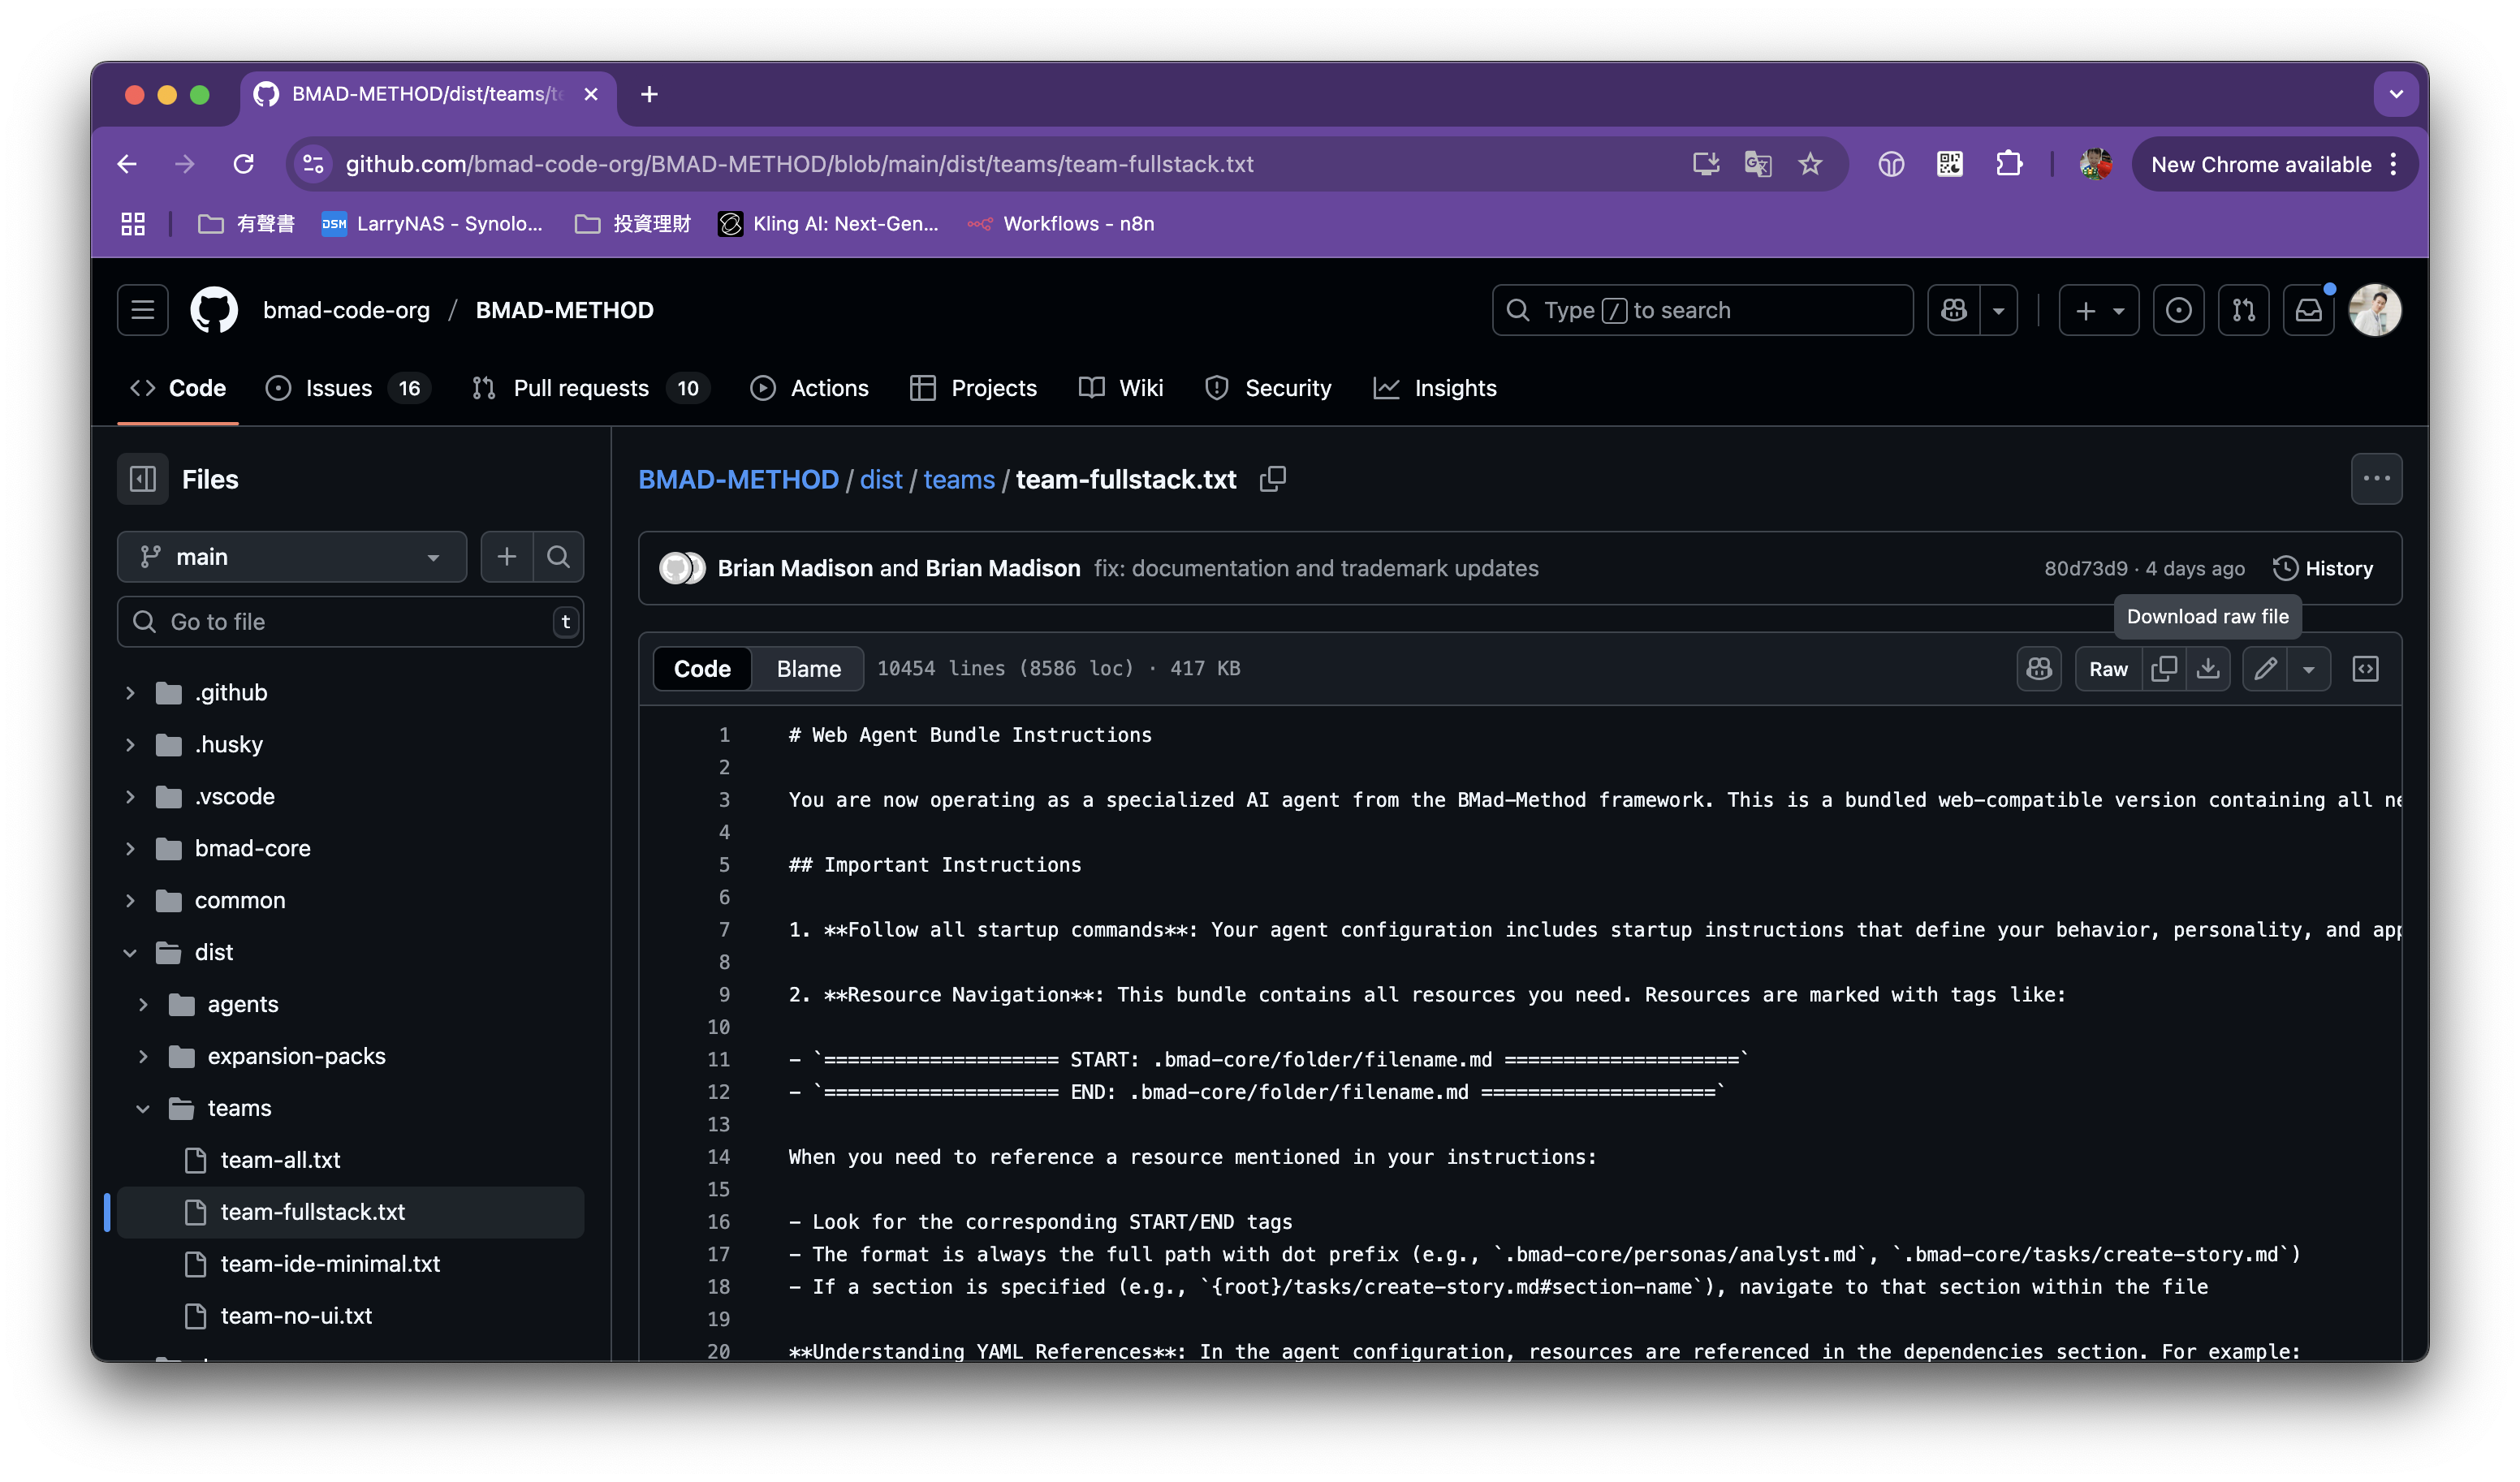Screen dimensions: 2520x1482
Task: Open the commit message about trademark updates
Action: click(x=1316, y=568)
